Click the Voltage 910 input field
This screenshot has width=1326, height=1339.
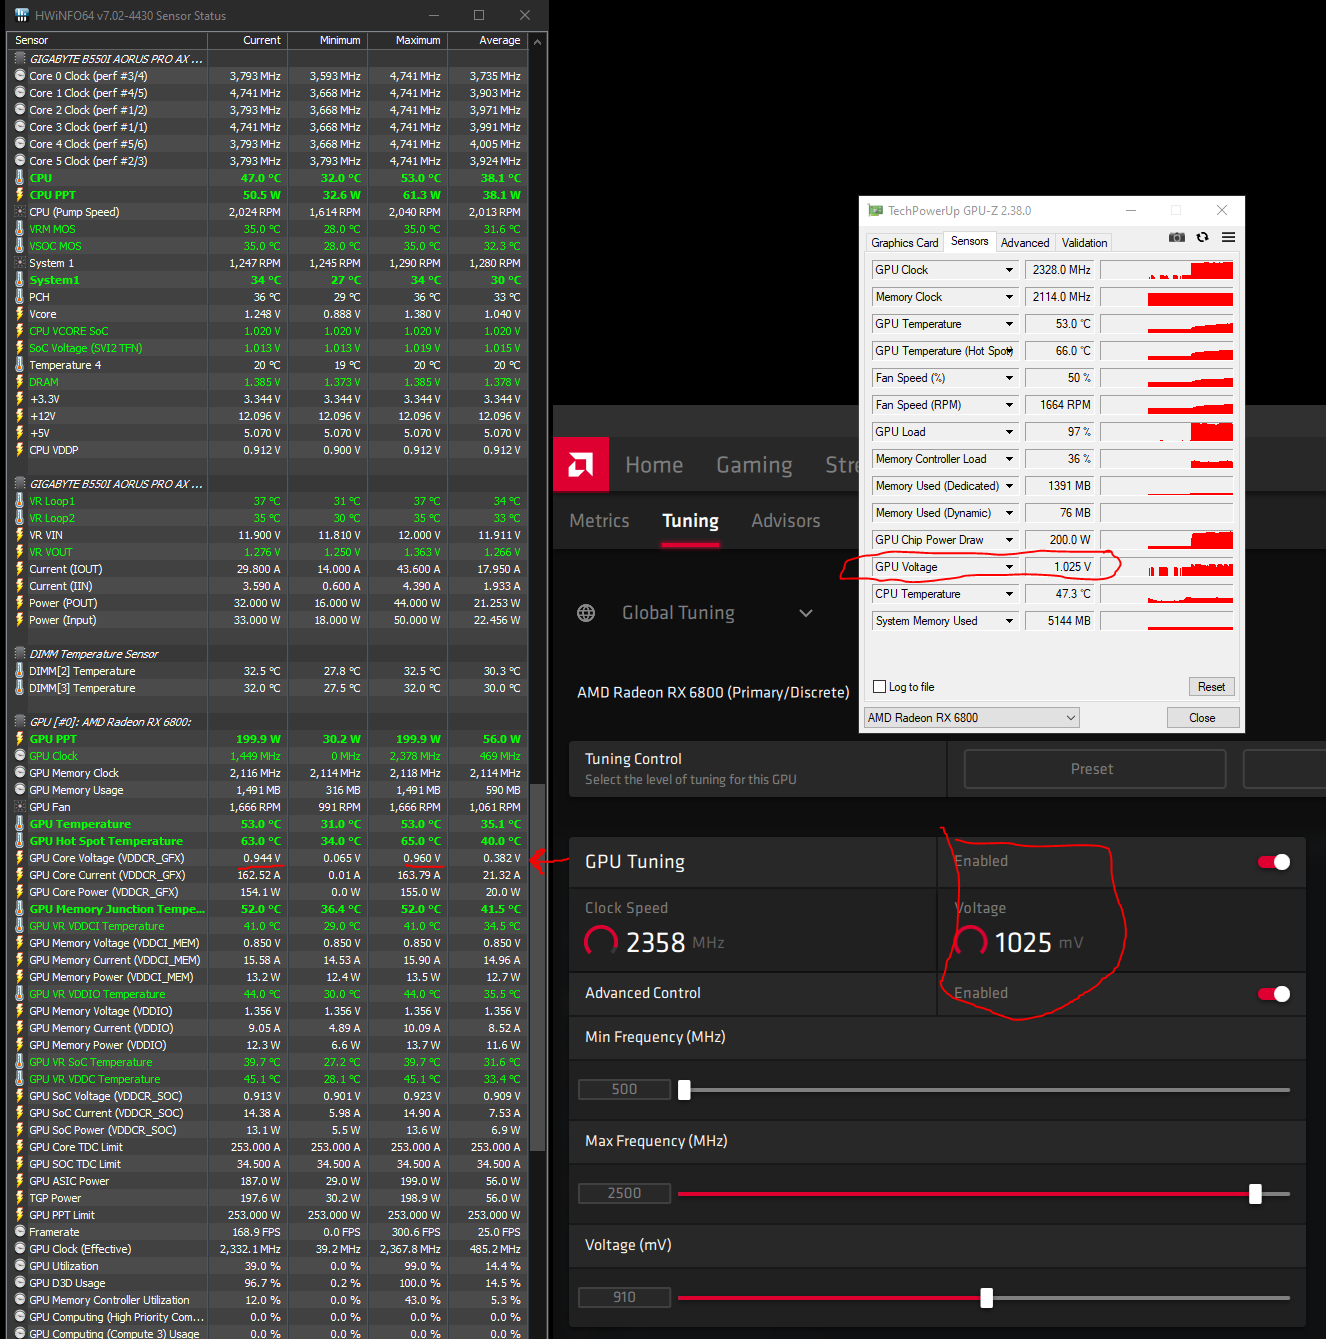[x=624, y=1297]
